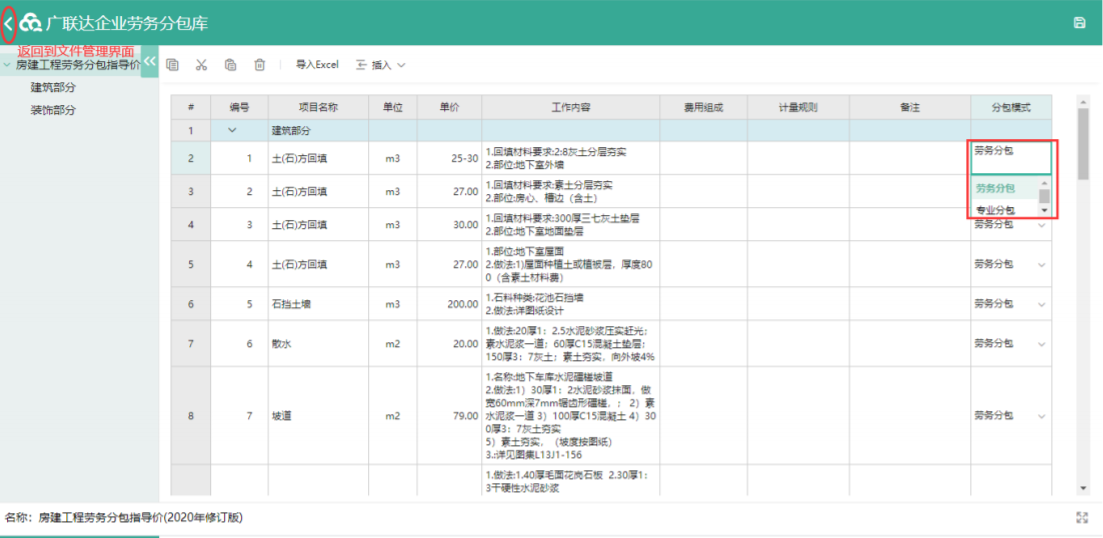Click the scissors cut icon
Viewport: 1103px width, 538px height.
tap(201, 65)
